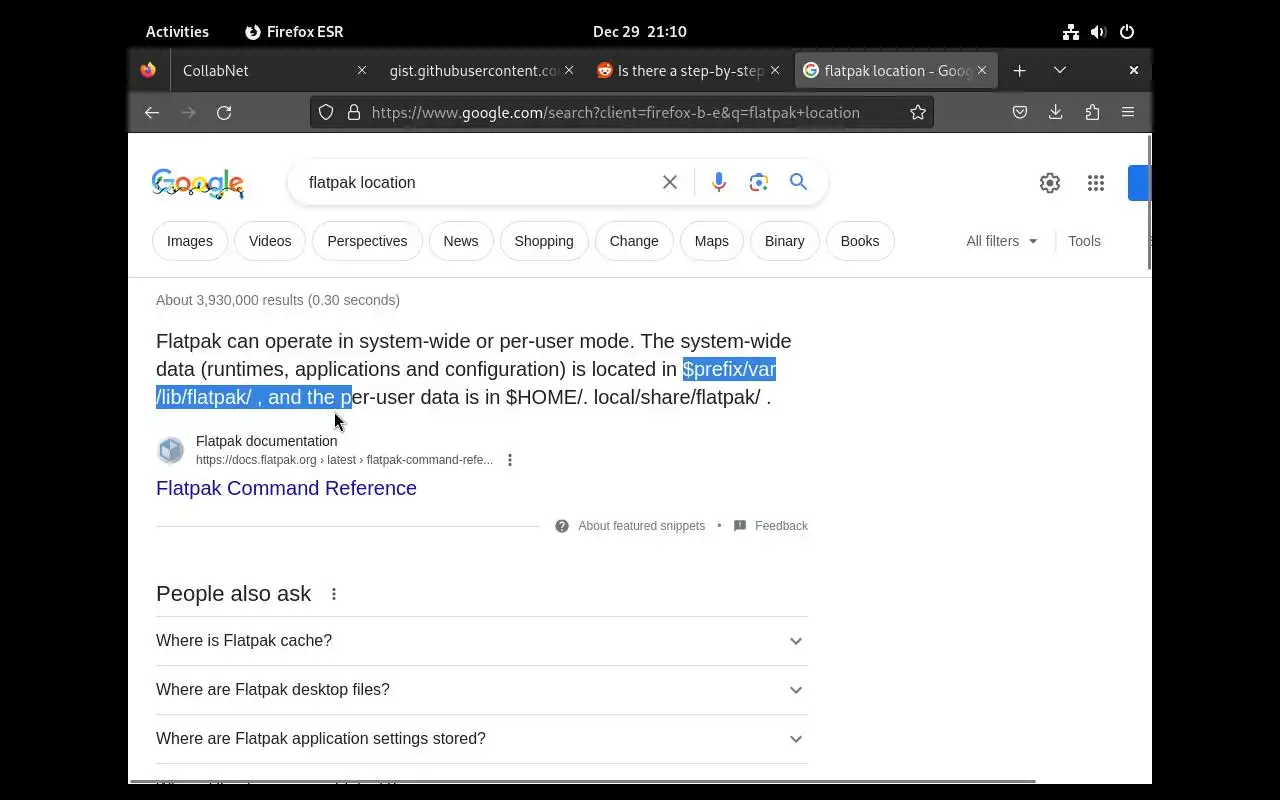This screenshot has width=1280, height=800.
Task: Clear the search box text
Action: click(x=670, y=182)
